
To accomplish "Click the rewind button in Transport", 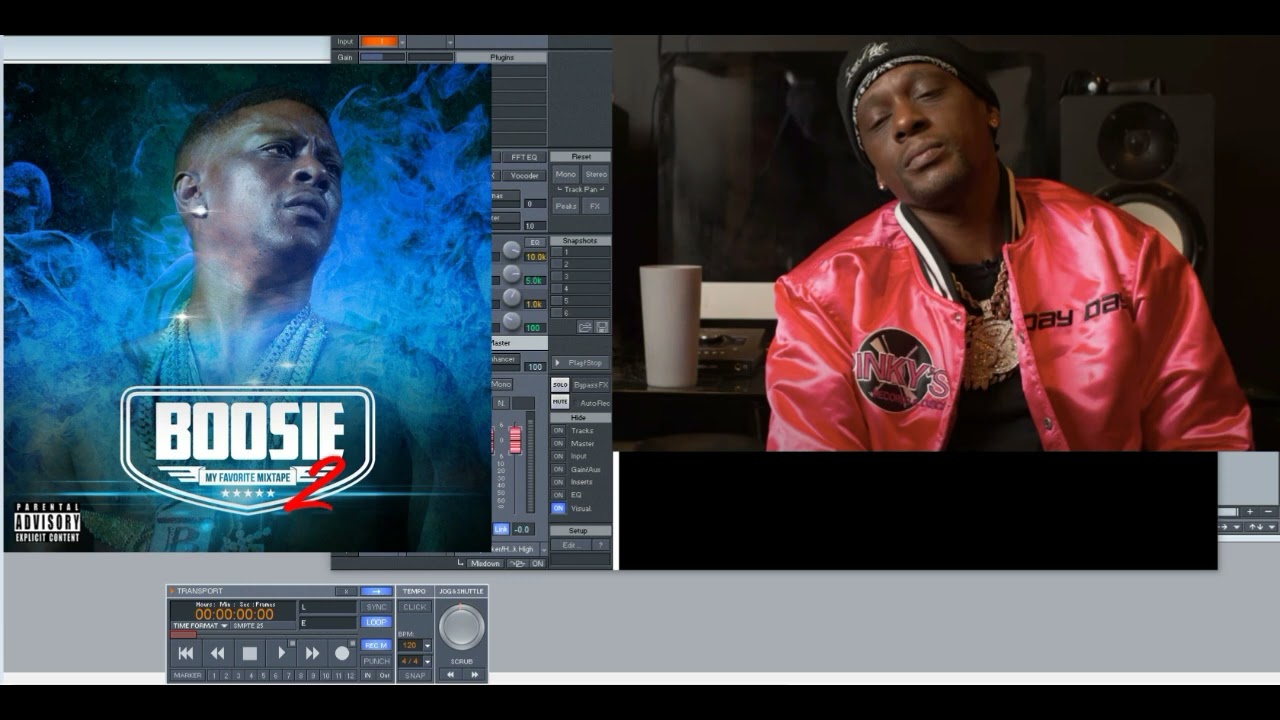I will point(217,653).
